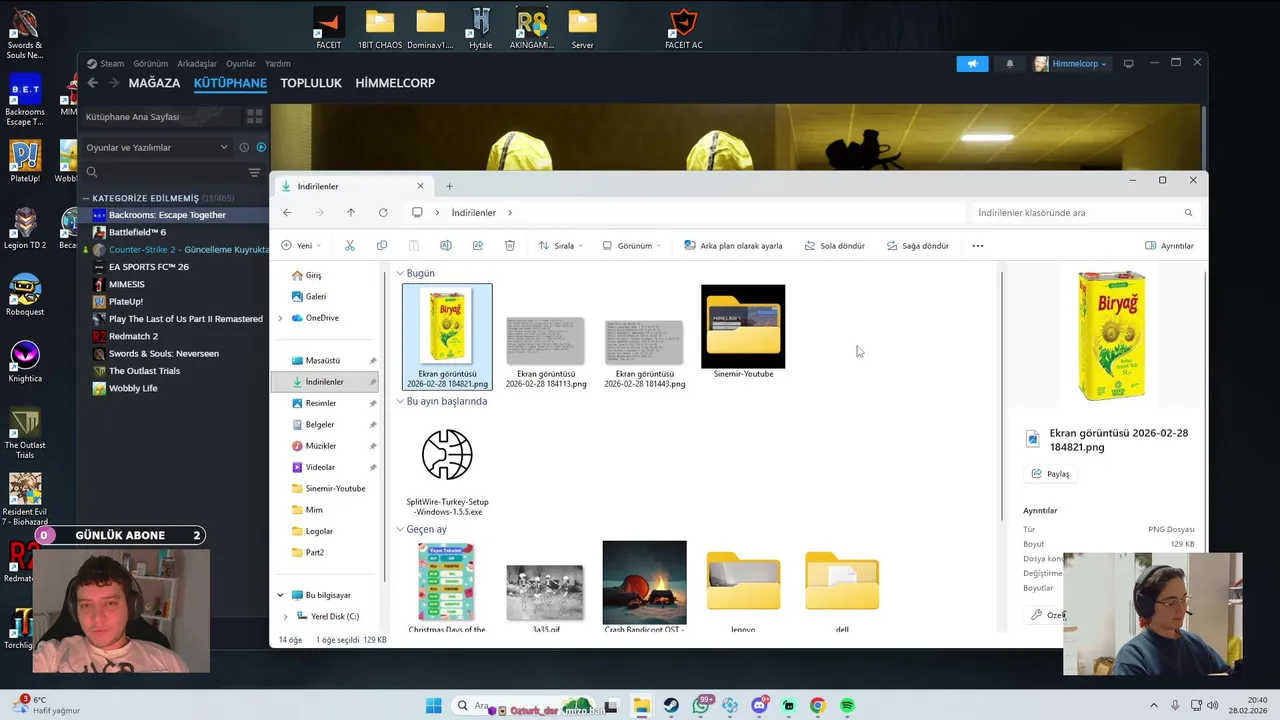Click Sola döndür rotate left button
This screenshot has width=1280, height=720.
click(x=834, y=245)
